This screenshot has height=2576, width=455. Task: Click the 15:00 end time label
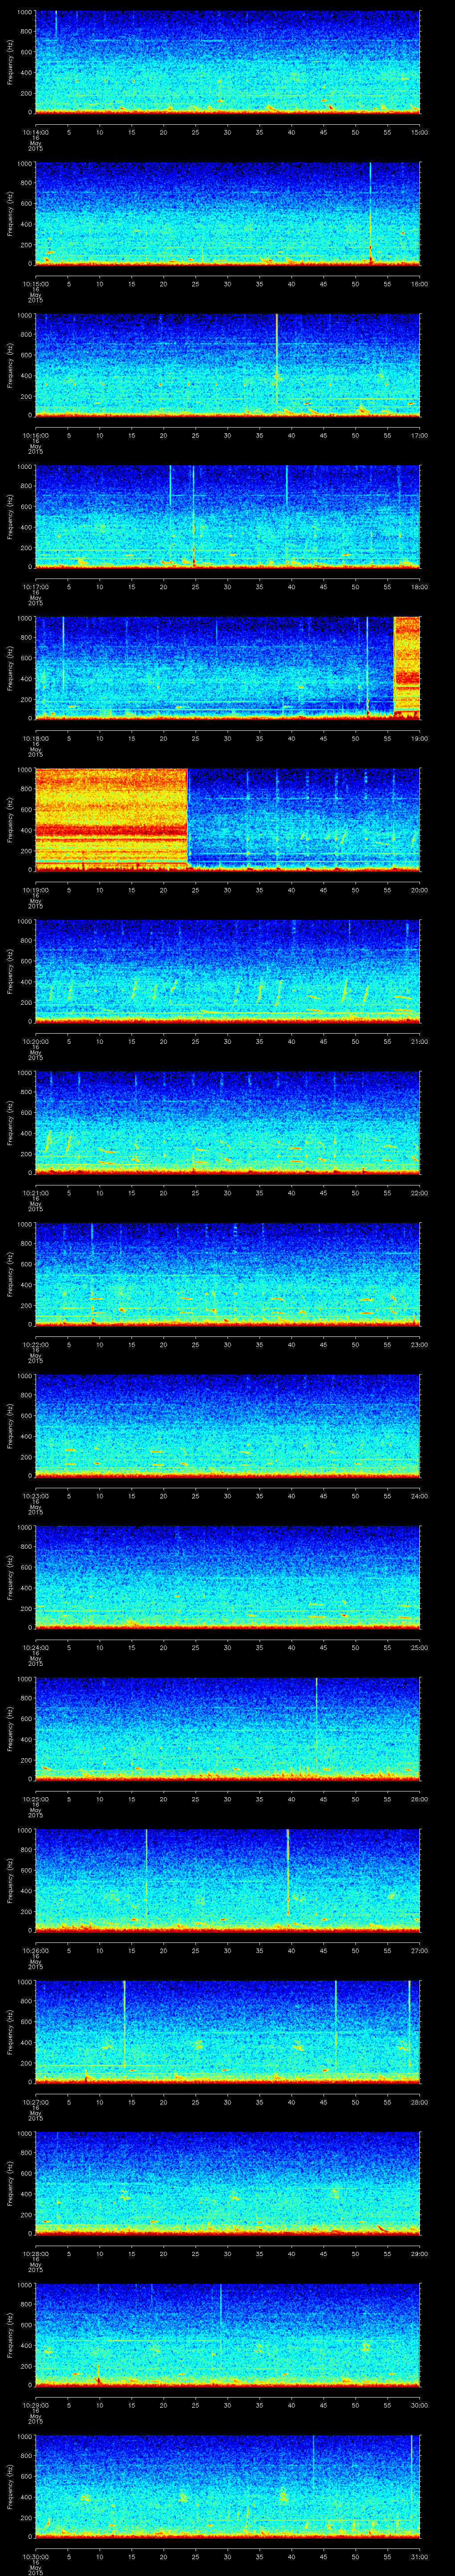pos(419,131)
